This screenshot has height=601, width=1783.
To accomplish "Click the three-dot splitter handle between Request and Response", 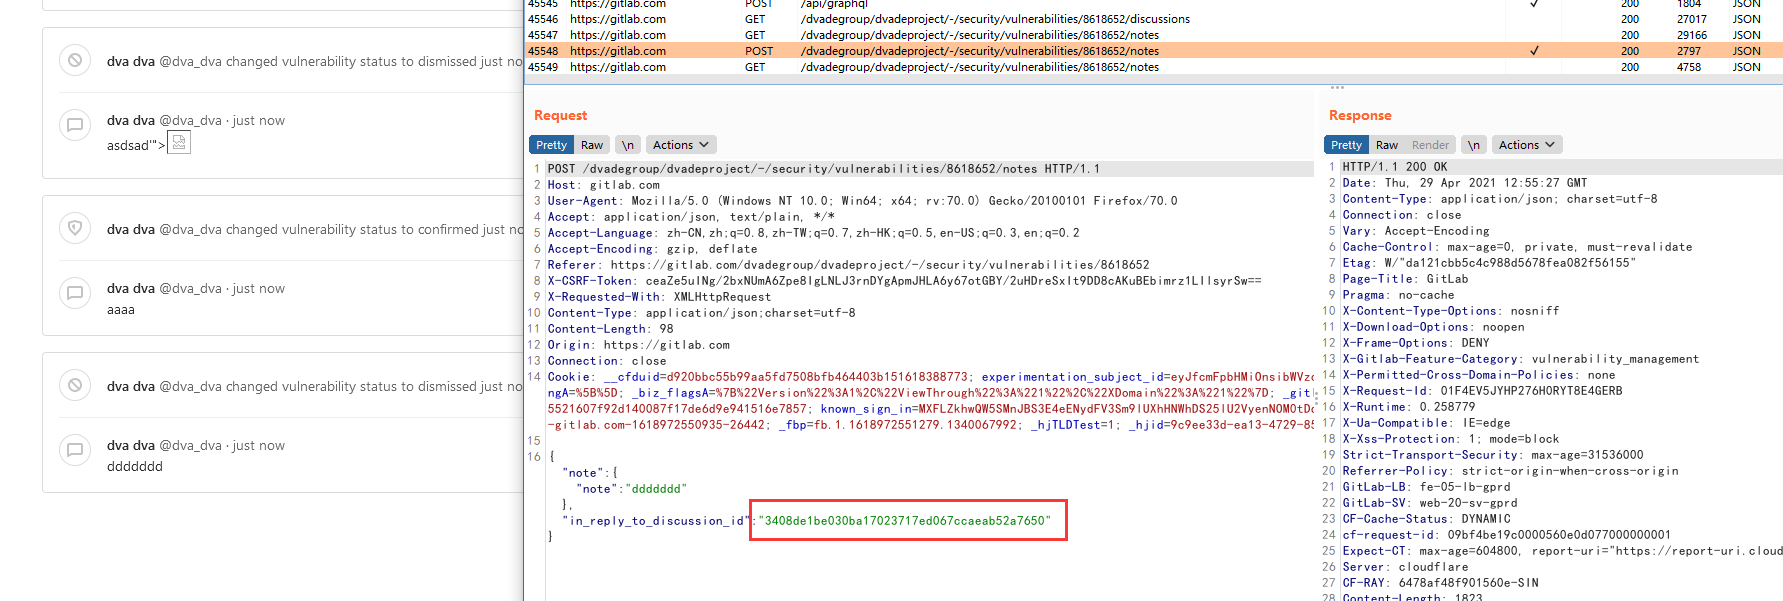I will point(1337,88).
